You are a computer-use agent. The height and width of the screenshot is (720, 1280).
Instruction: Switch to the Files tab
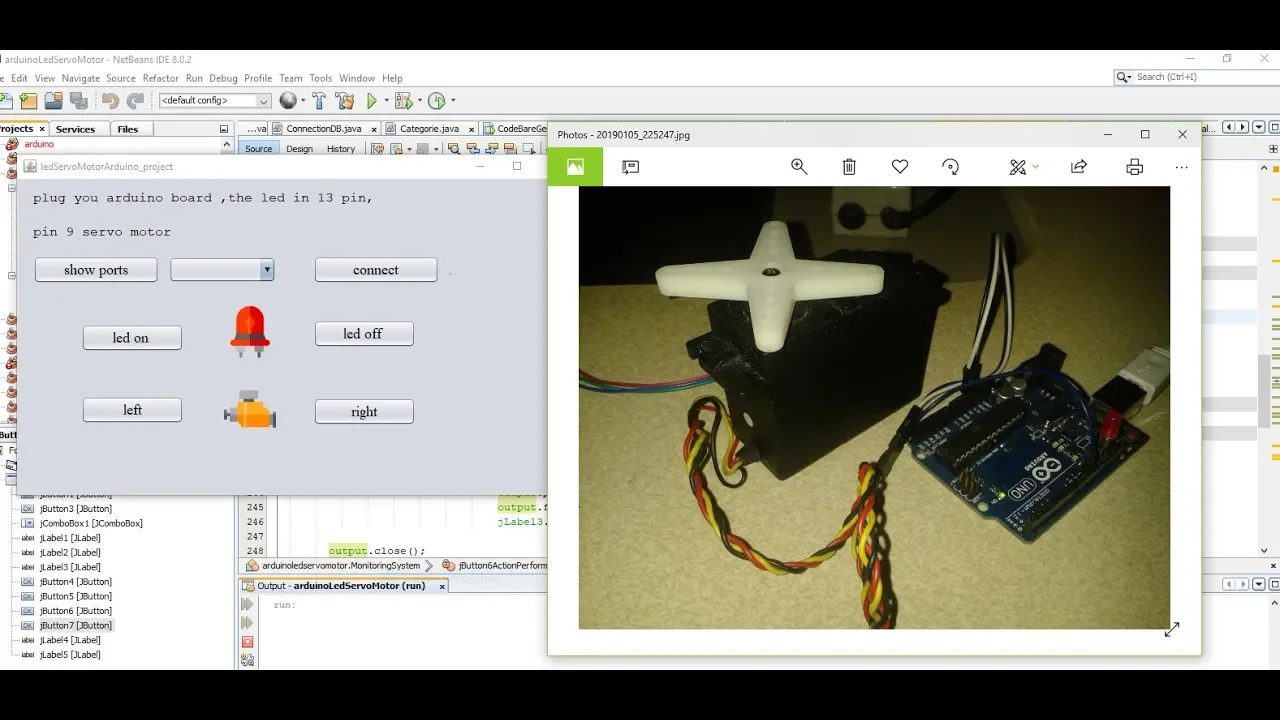click(x=128, y=129)
